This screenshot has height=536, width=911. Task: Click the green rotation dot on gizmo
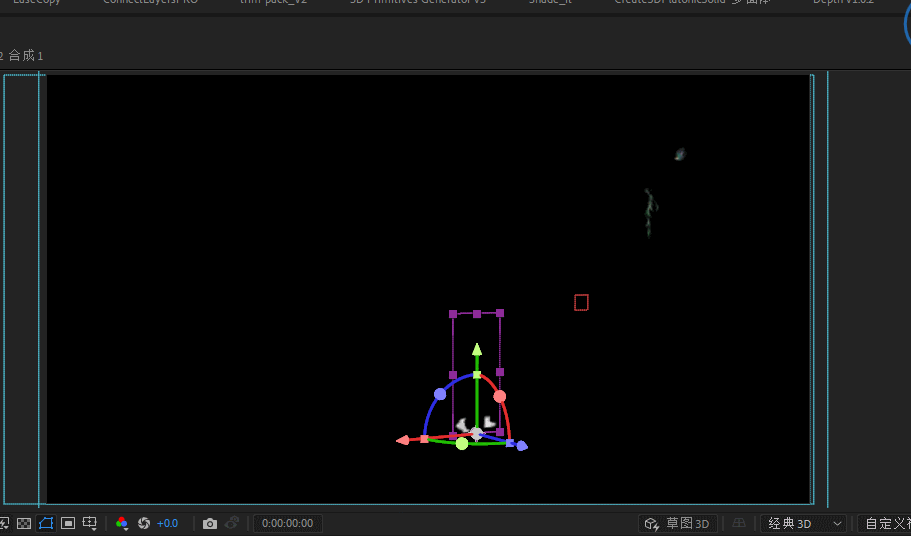pos(462,444)
